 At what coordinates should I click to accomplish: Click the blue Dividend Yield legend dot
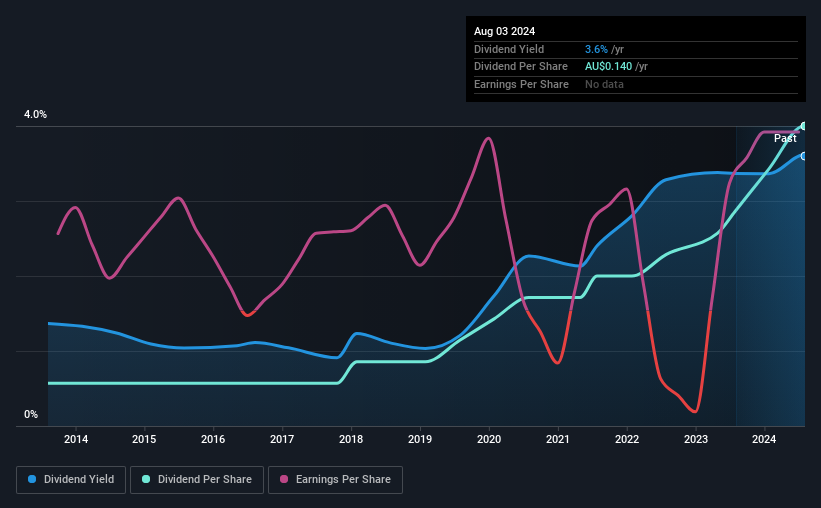[x=32, y=480]
